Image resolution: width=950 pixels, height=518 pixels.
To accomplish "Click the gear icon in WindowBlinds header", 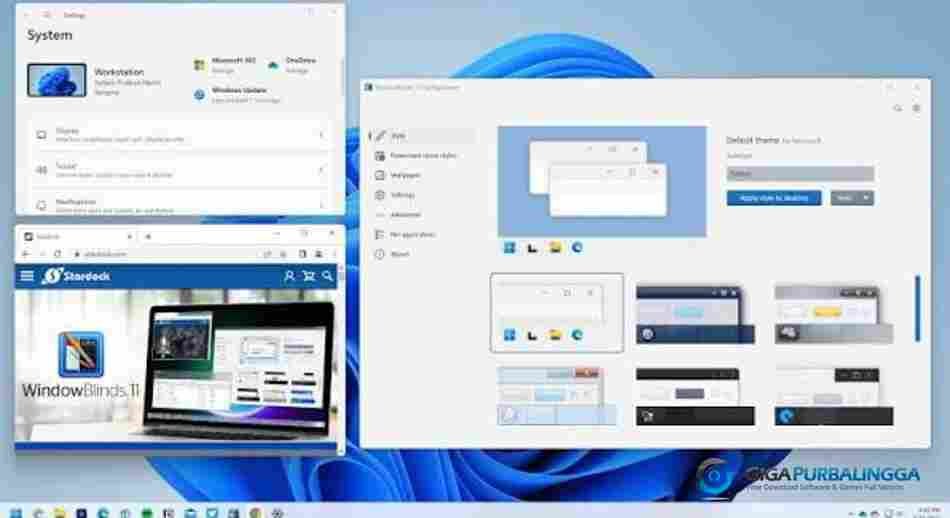I will pos(917,108).
